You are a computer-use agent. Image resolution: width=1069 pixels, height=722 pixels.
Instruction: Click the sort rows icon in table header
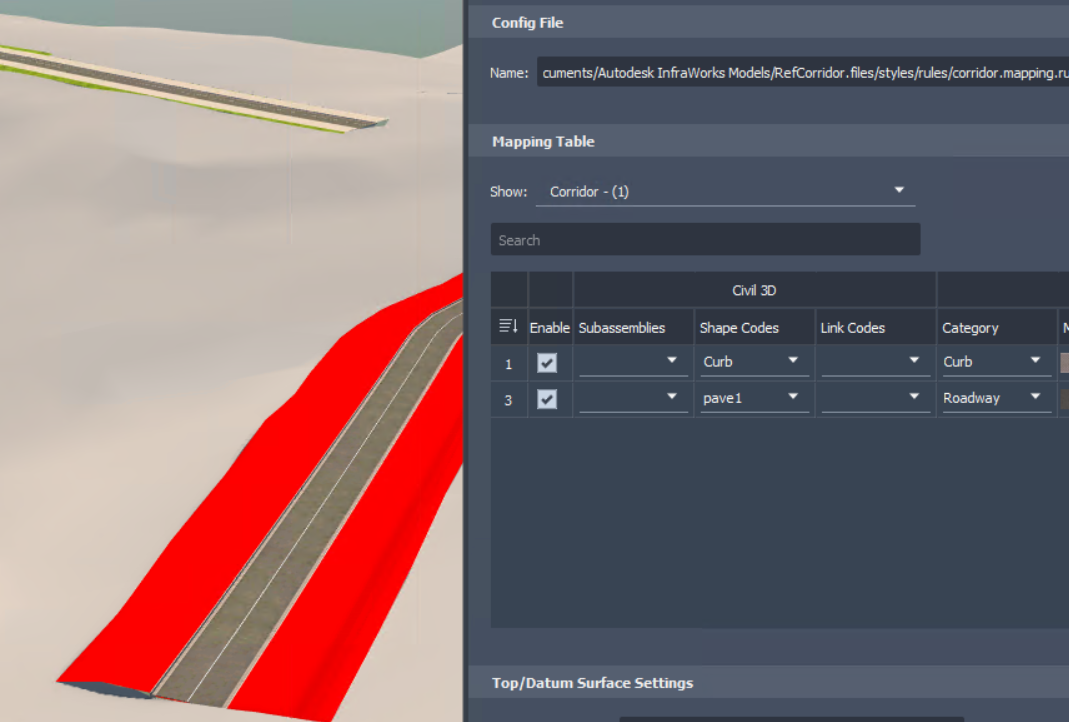coord(508,327)
